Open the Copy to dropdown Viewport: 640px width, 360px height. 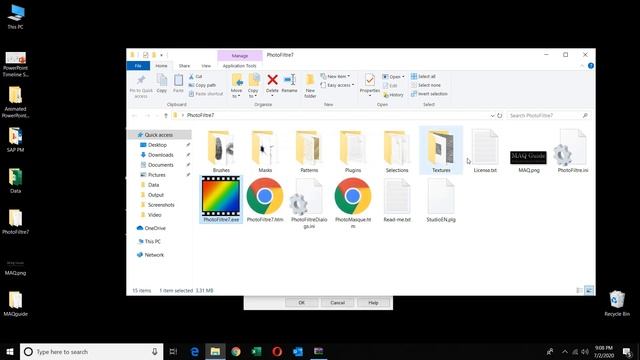tap(253, 86)
